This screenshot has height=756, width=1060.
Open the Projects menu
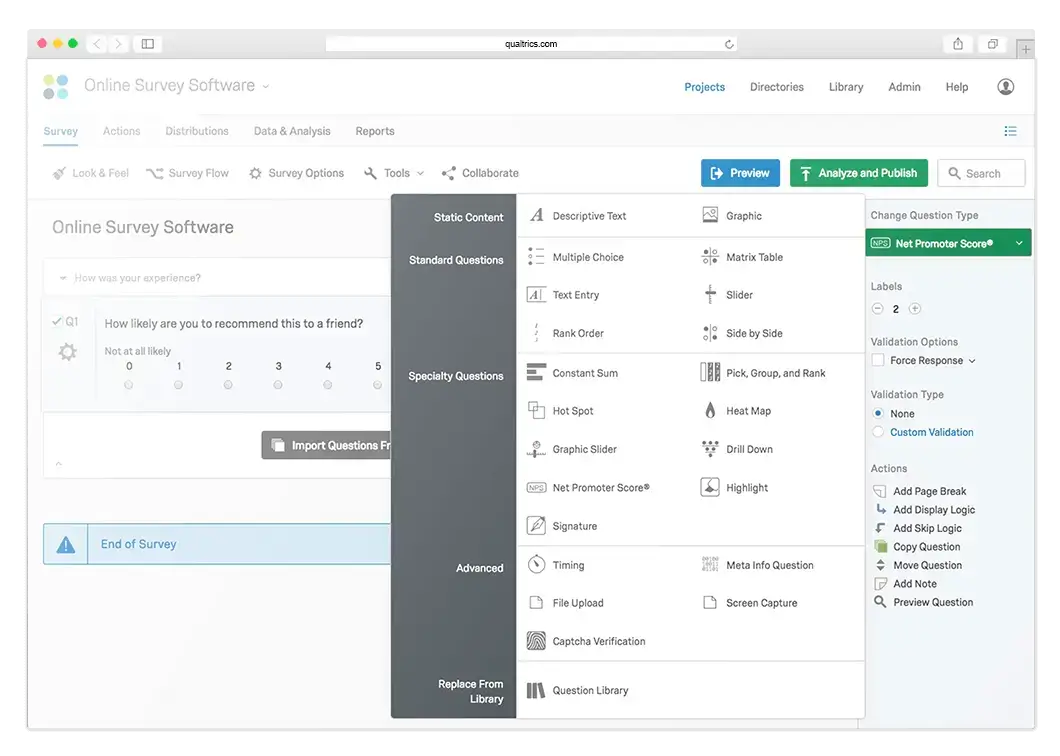(704, 87)
